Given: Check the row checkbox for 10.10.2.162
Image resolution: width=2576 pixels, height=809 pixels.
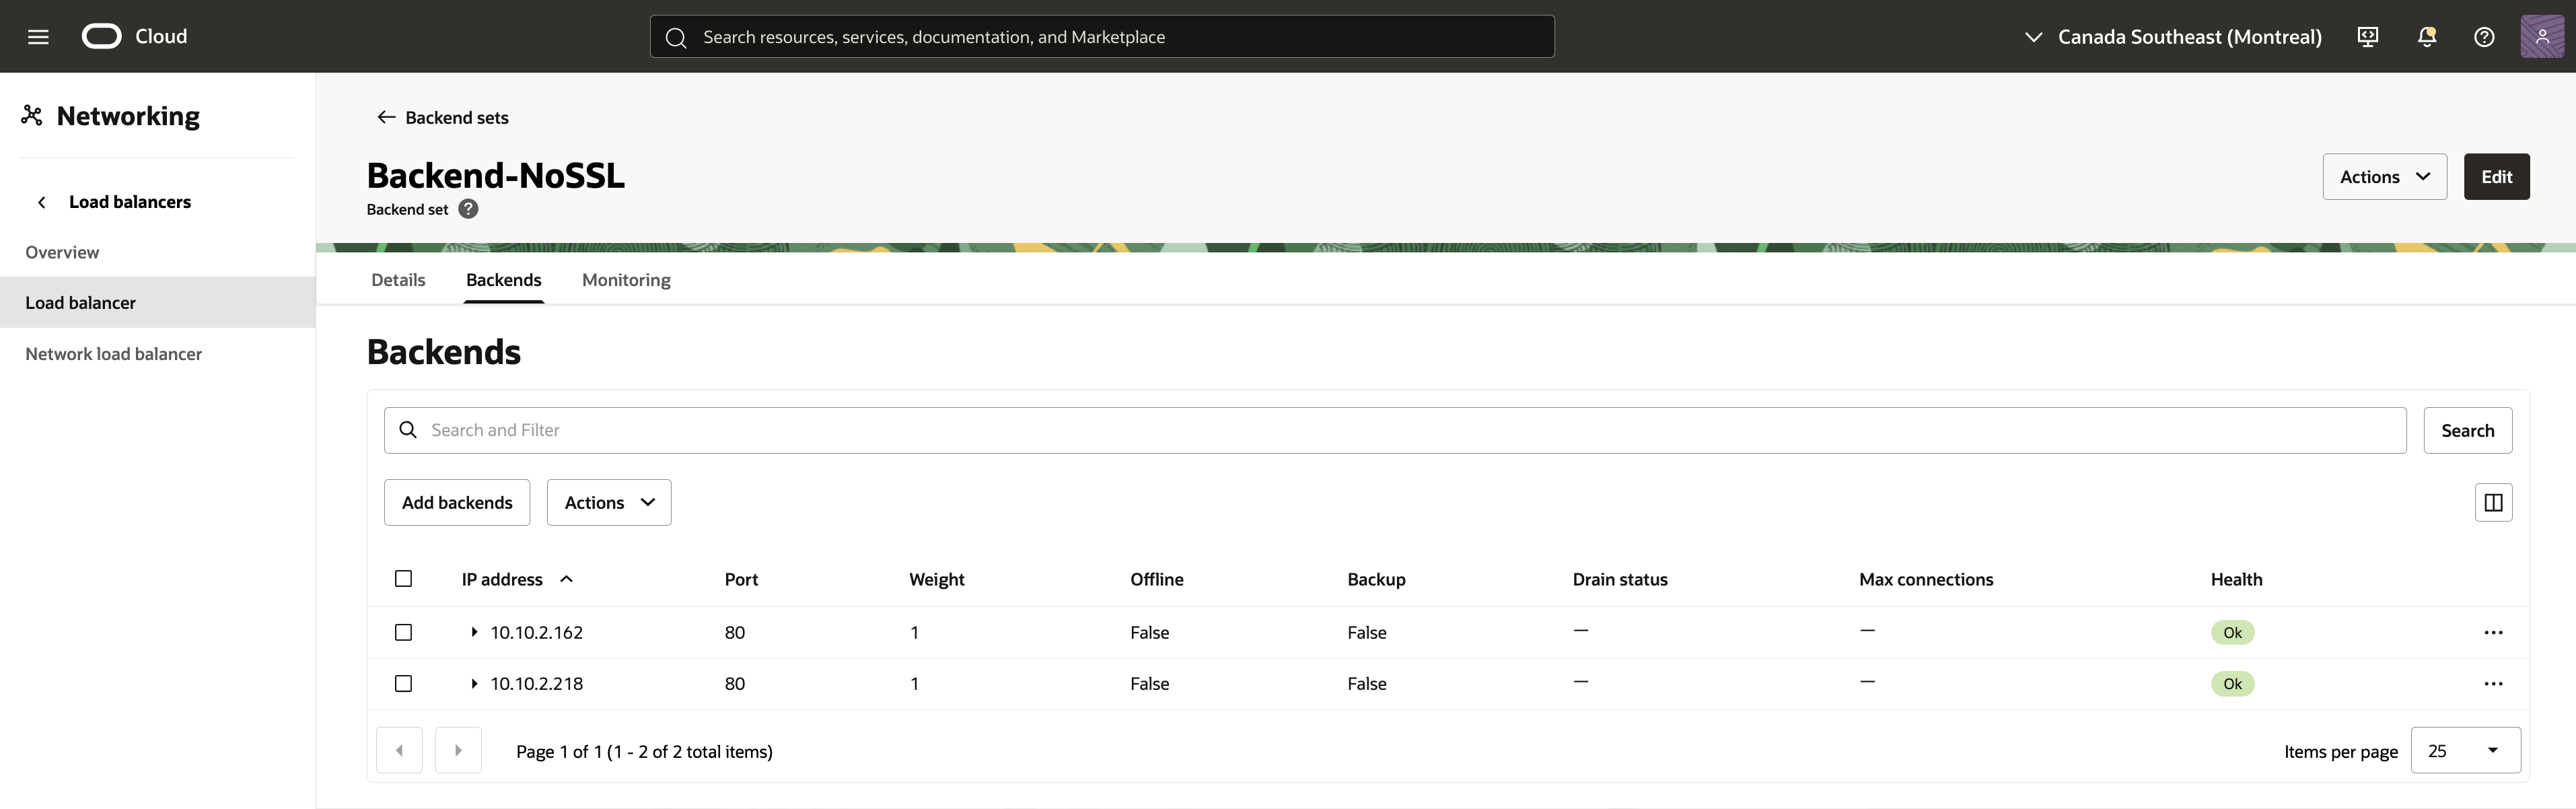Looking at the screenshot, I should coord(403,632).
